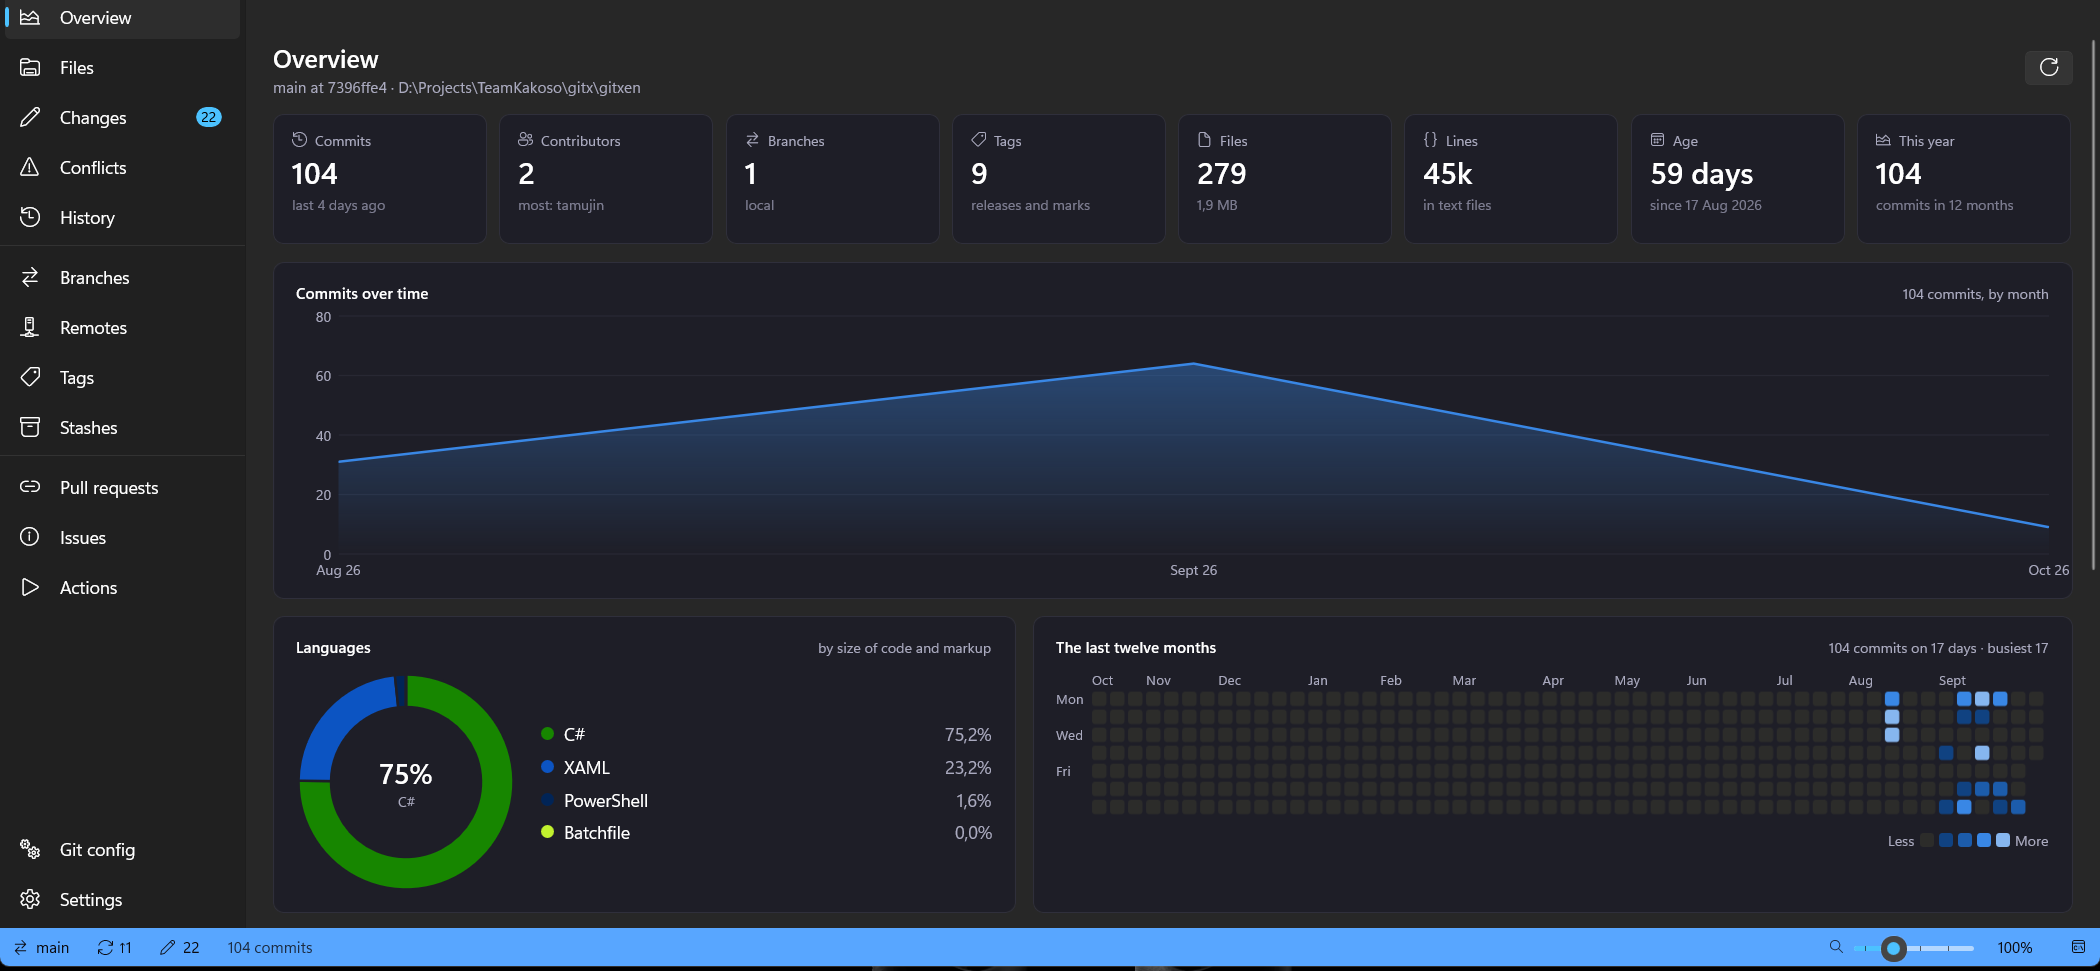Open the terminal icon in status bar
This screenshot has height=971, width=2100.
(x=2078, y=946)
